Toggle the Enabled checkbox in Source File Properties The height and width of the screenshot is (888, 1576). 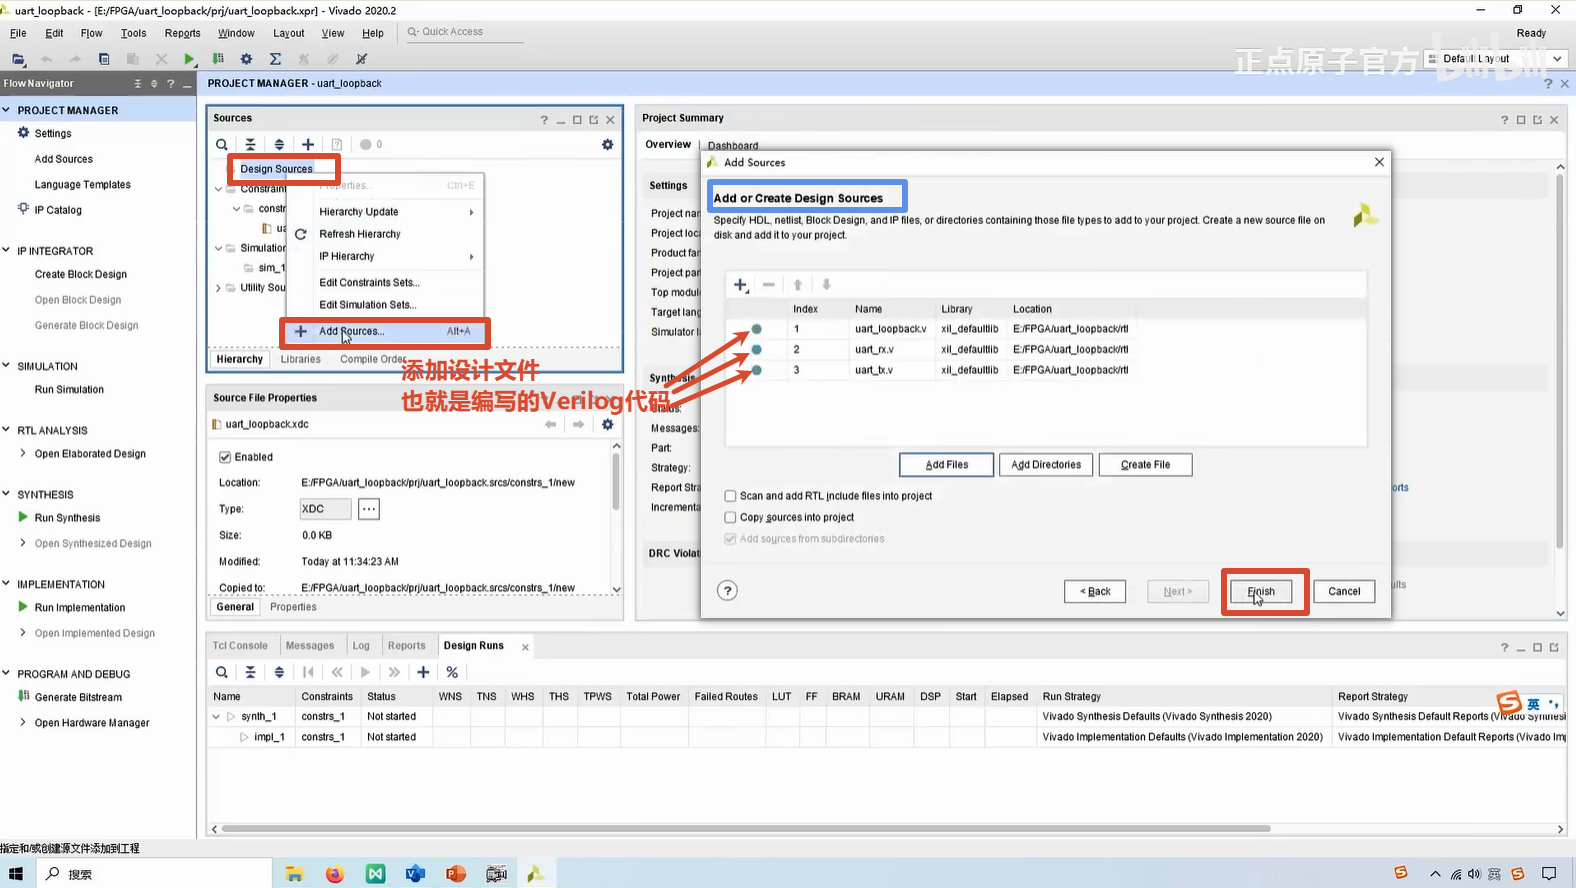[225, 457]
